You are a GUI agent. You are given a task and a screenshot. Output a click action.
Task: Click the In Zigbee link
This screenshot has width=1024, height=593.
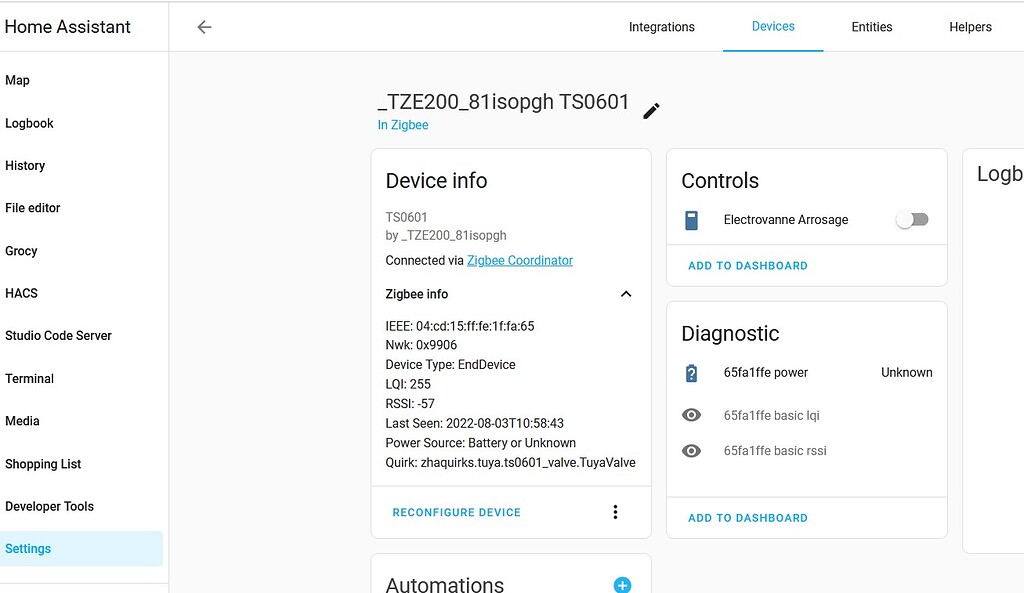[x=402, y=124]
